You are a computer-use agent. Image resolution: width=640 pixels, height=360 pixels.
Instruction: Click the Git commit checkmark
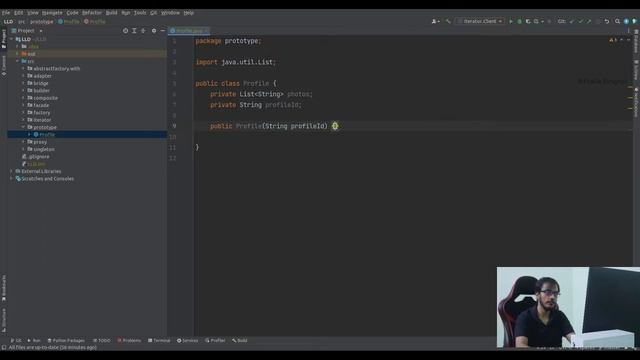click(580, 21)
